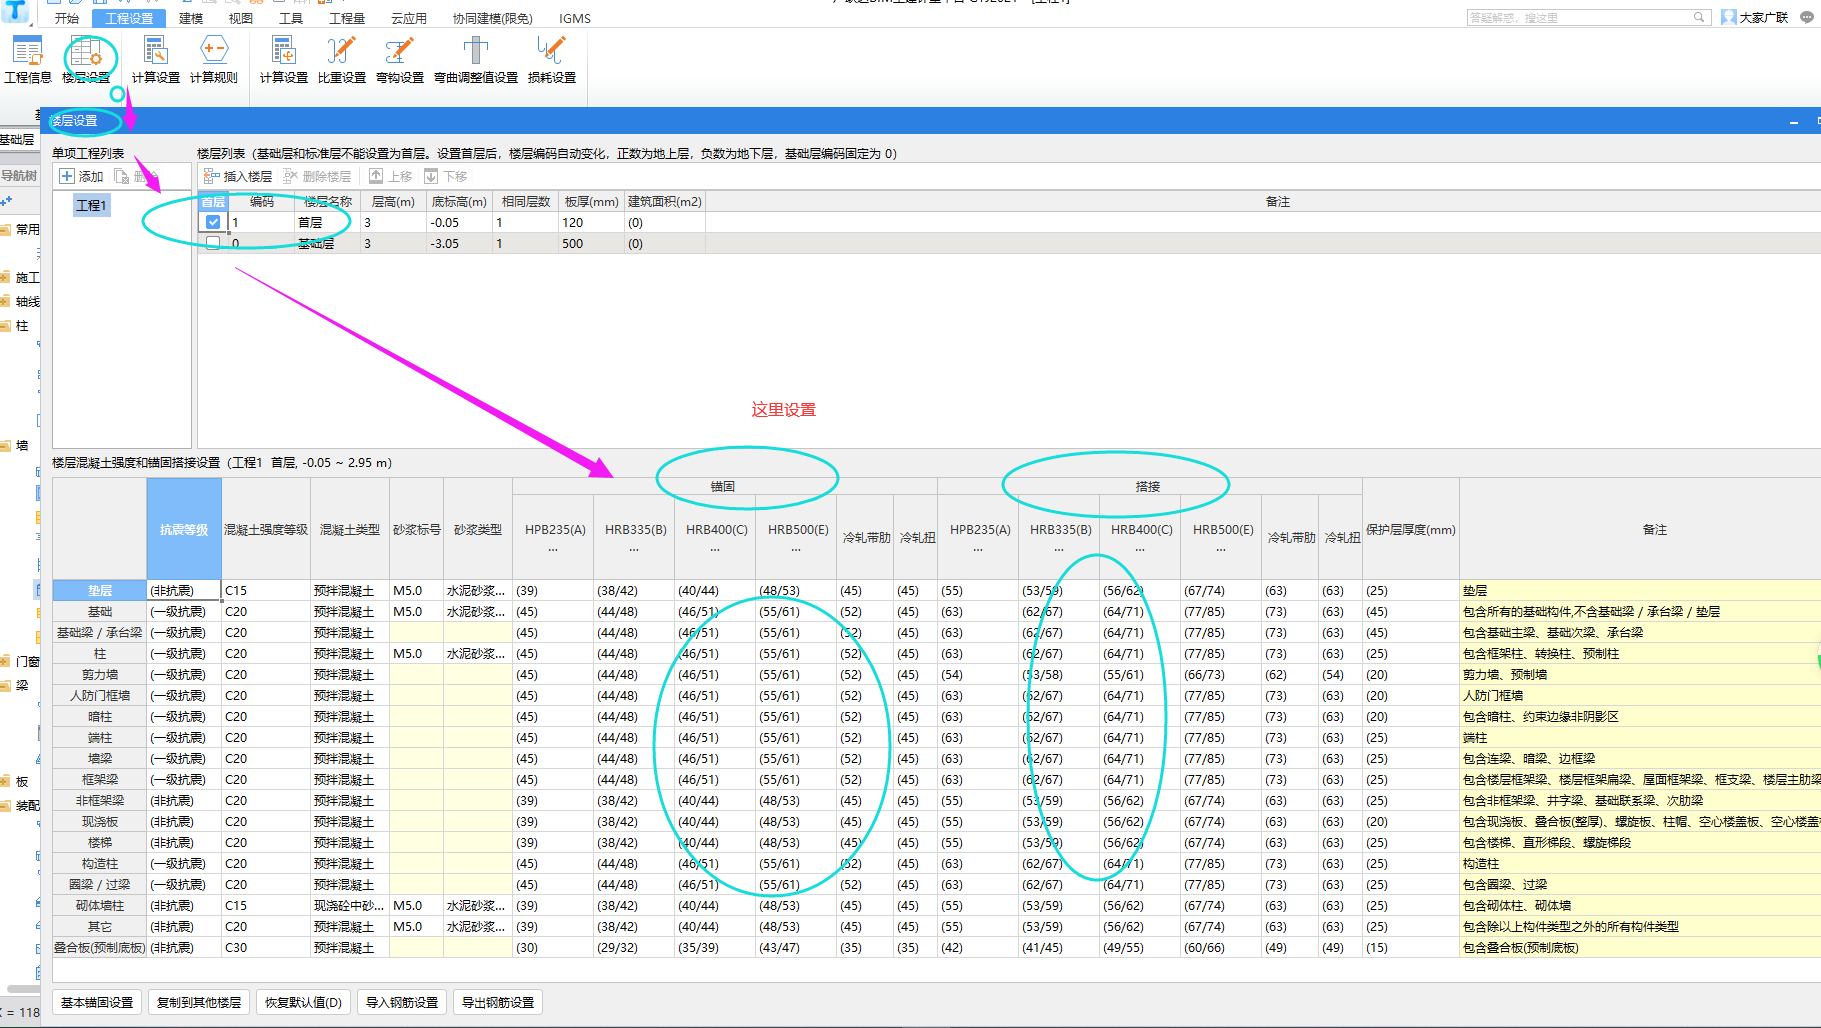Click the 120 slab thickness cell
This screenshot has height=1028, width=1821.
591,222
